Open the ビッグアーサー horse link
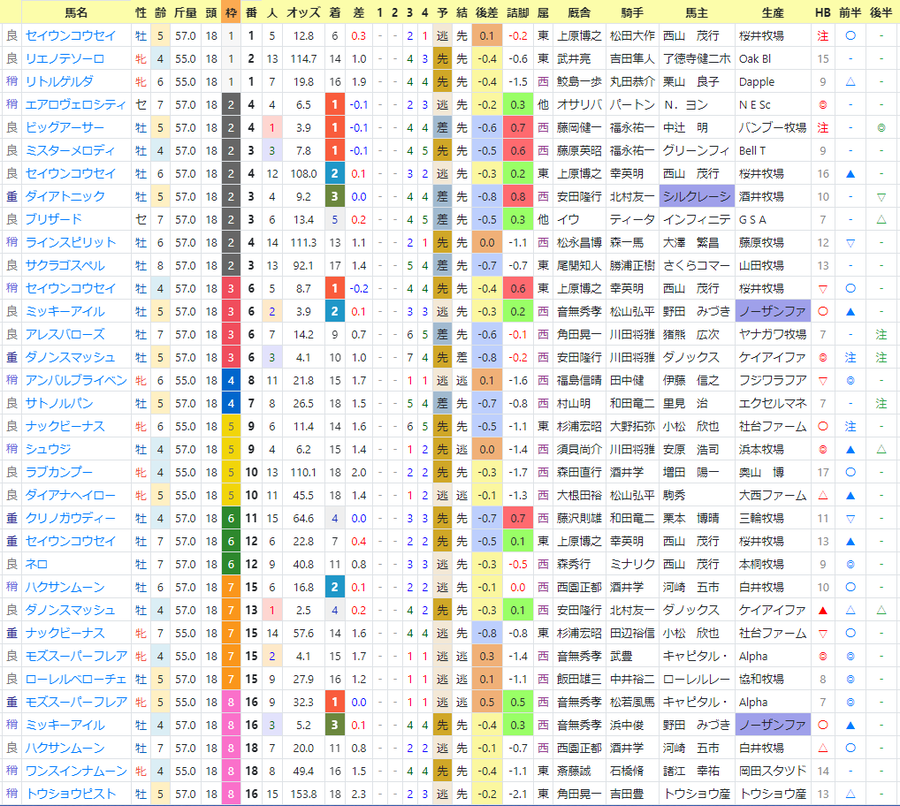This screenshot has height=806, width=900. [x=65, y=127]
